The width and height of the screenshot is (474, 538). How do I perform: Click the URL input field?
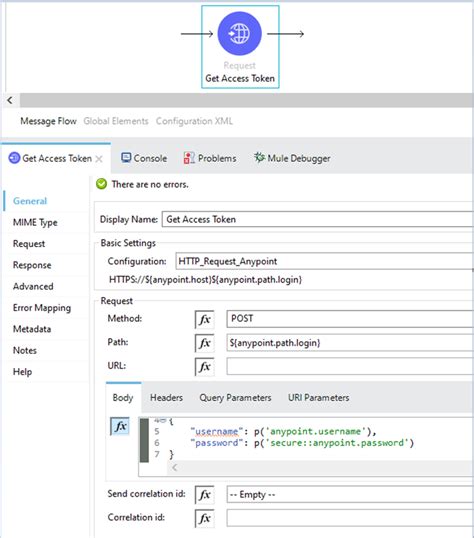(350, 366)
